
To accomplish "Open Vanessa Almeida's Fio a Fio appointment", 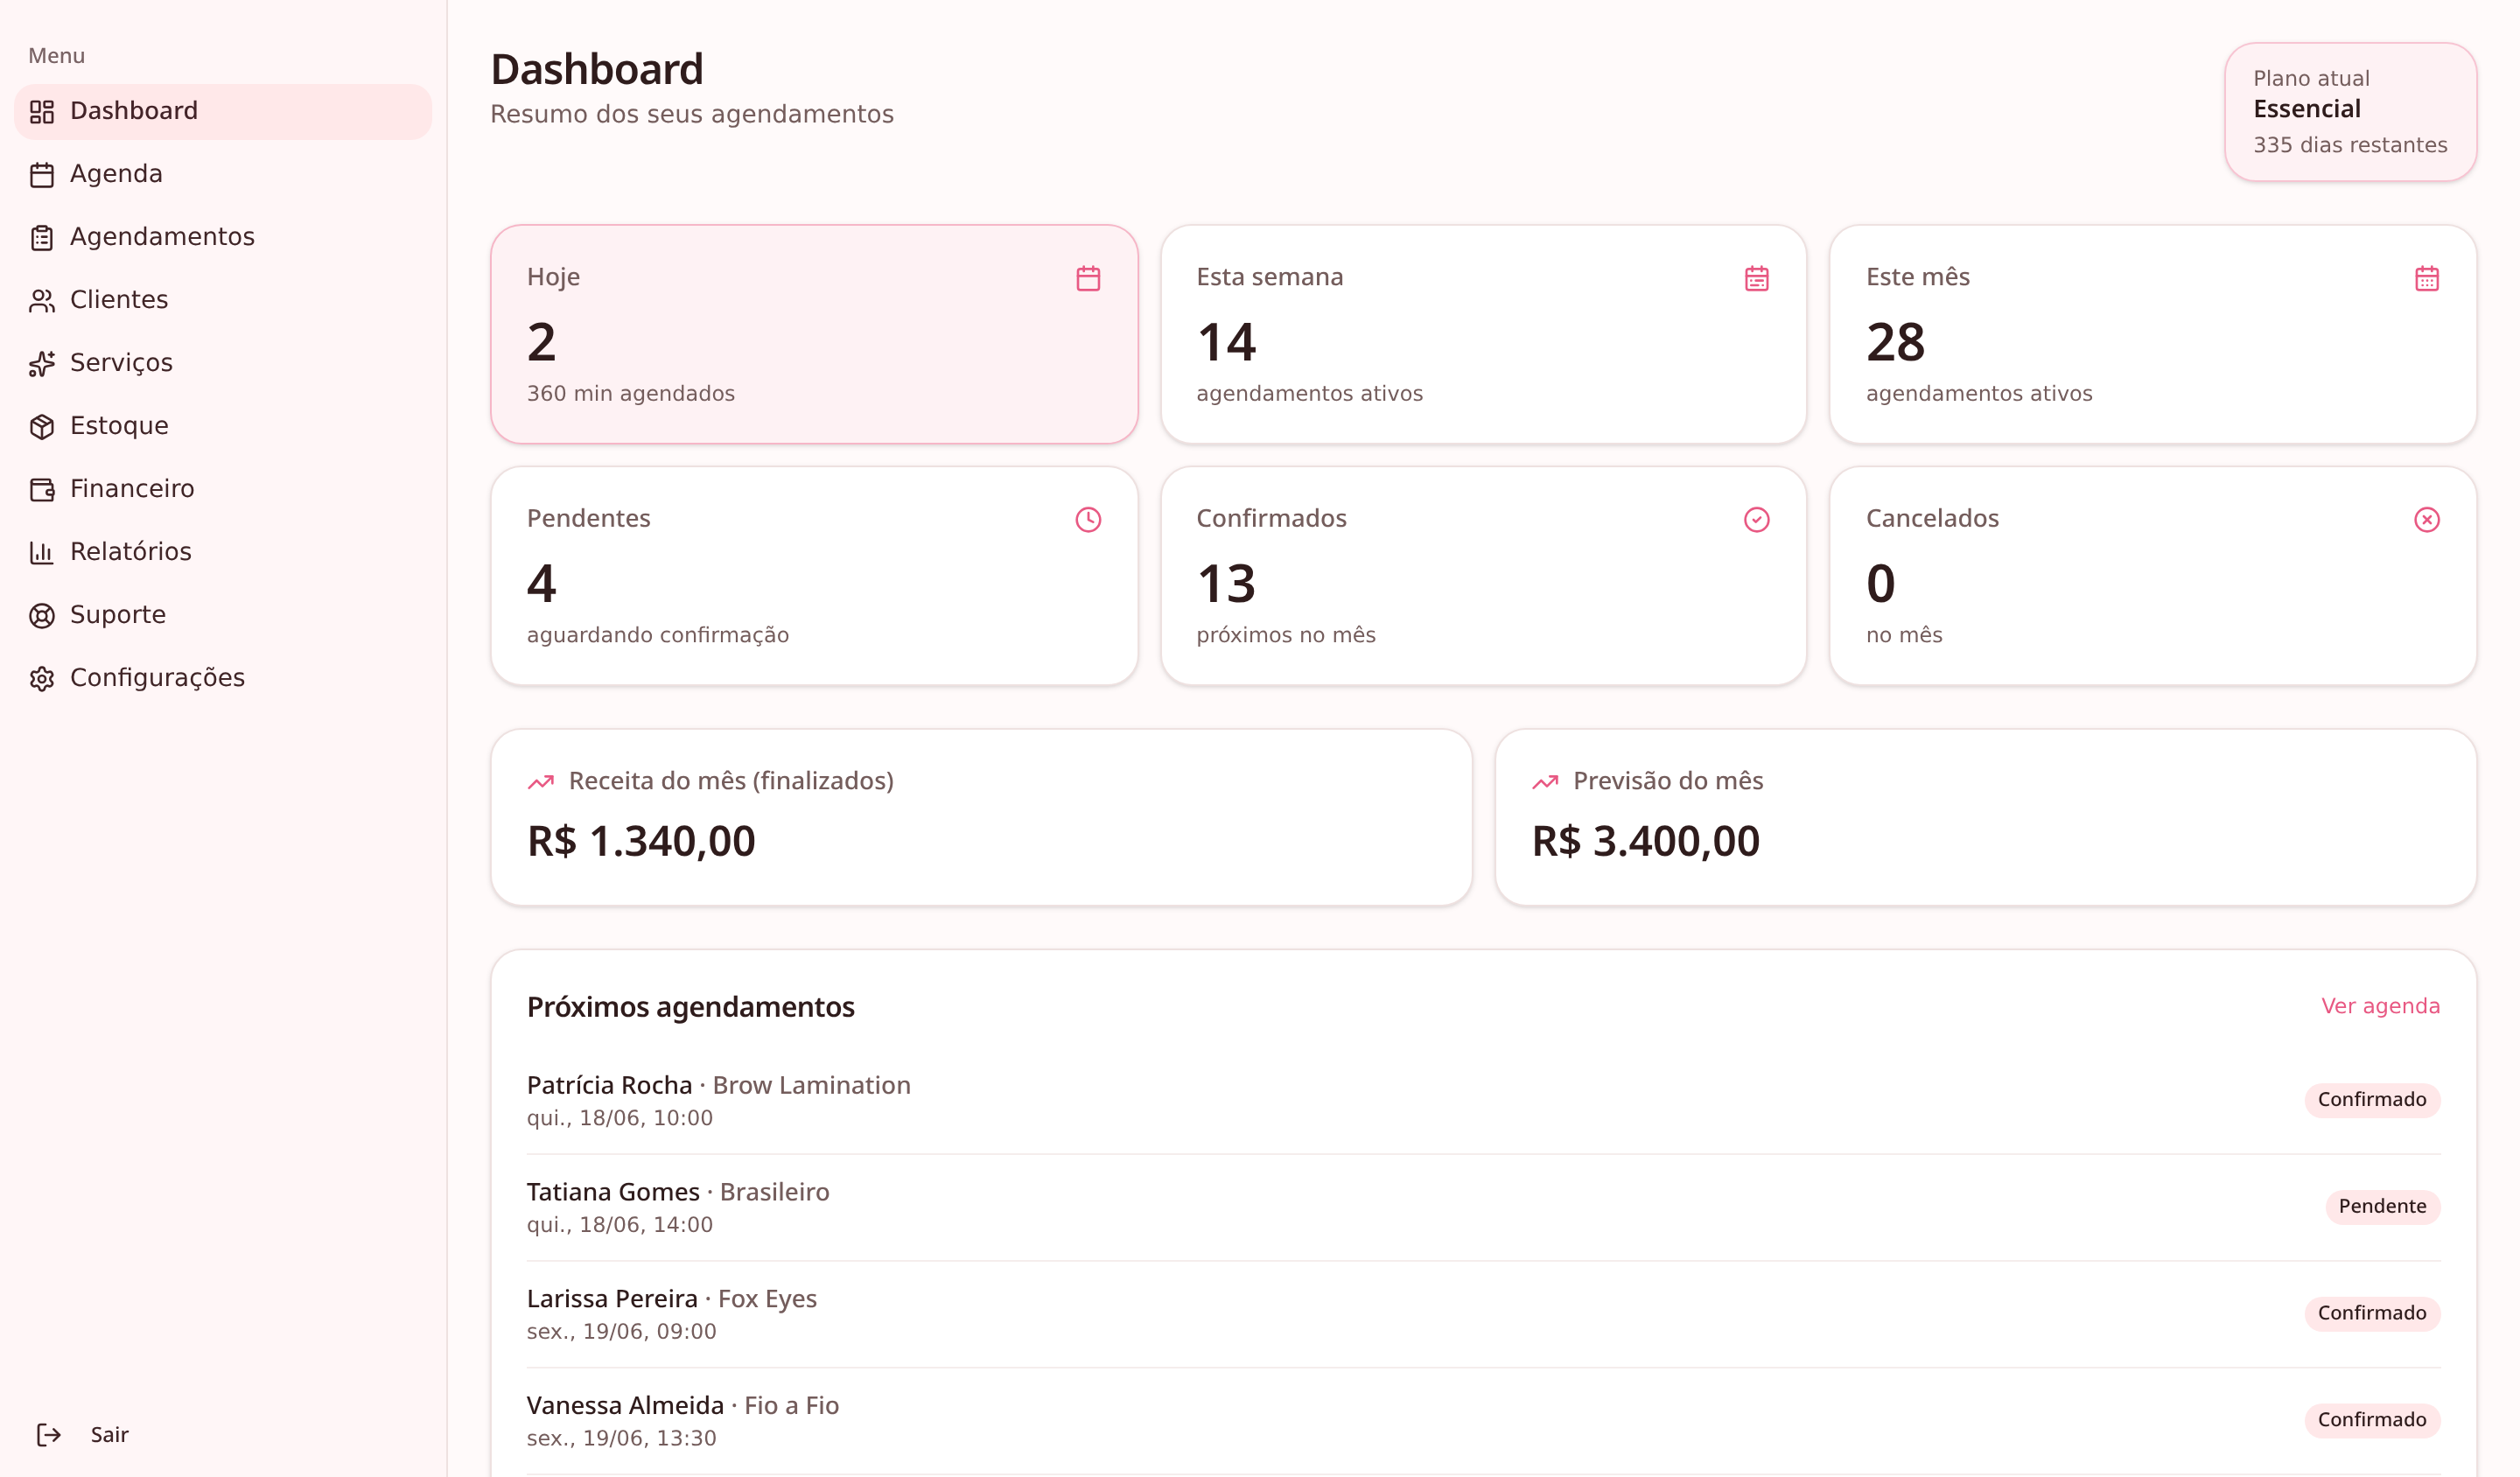I will [1483, 1421].
